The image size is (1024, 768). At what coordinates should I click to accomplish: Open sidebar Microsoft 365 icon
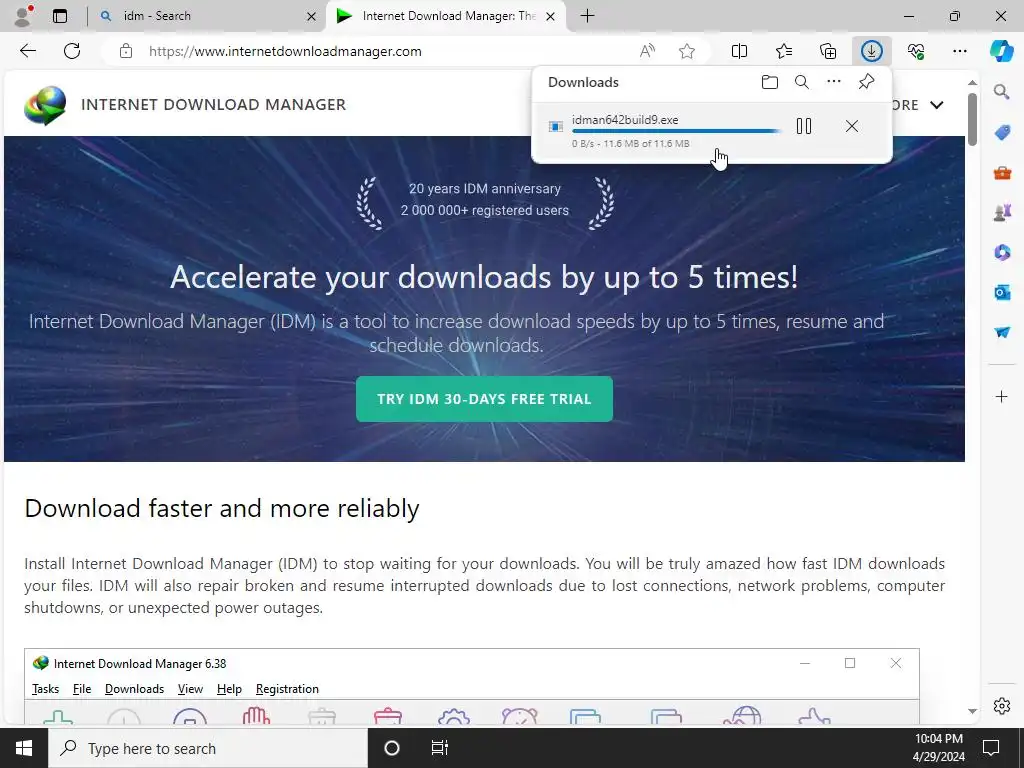coord(1002,252)
